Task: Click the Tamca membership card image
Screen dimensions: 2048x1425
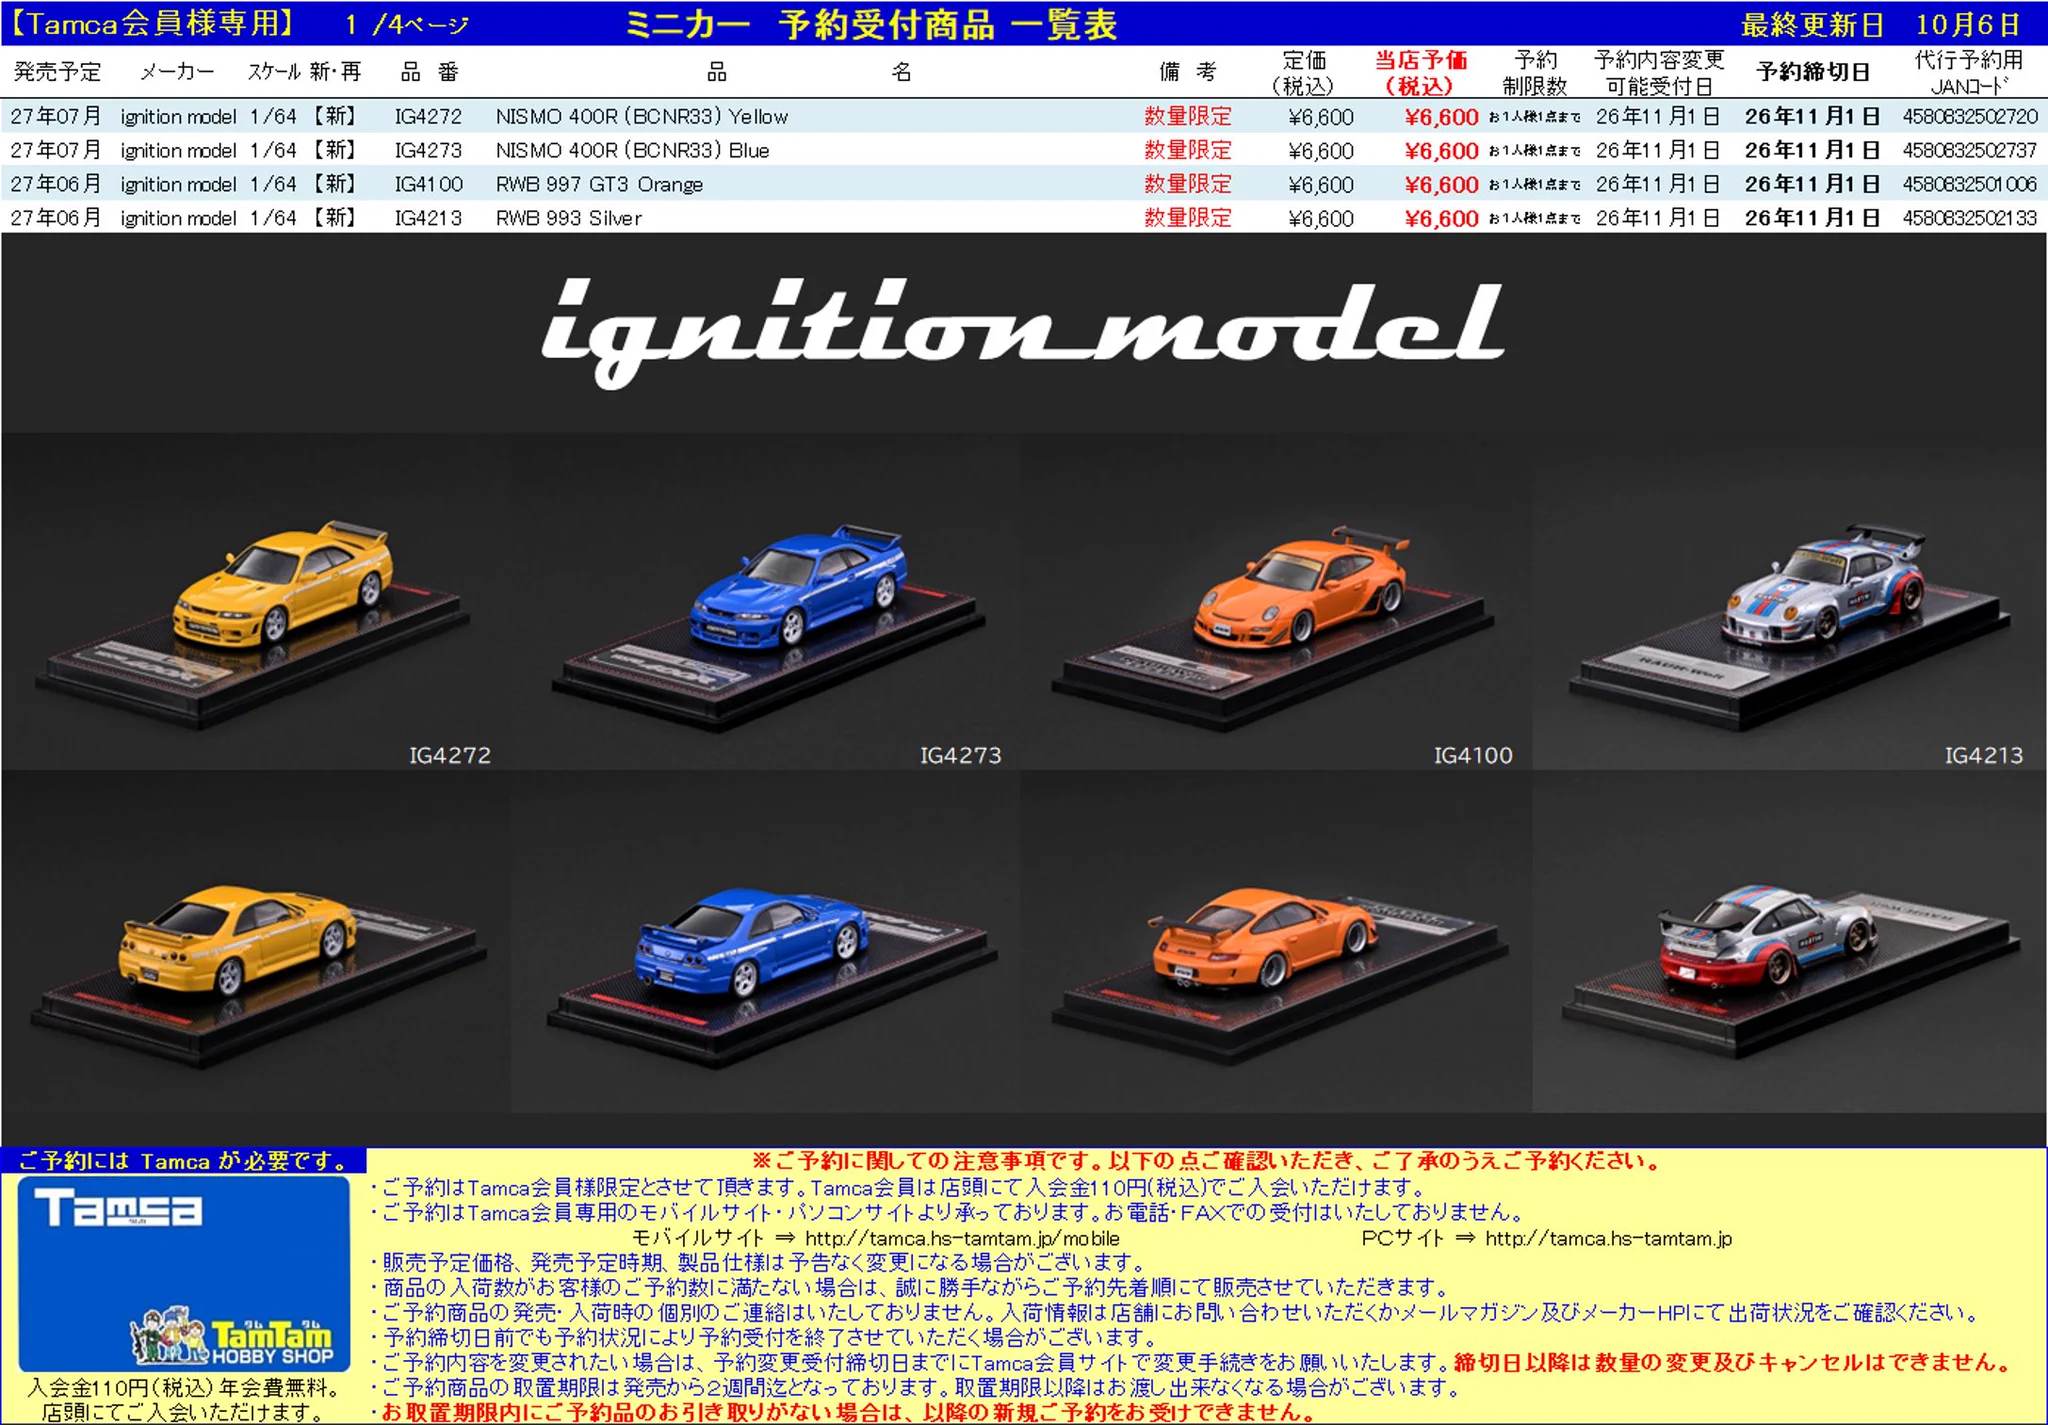Action: coord(184,1273)
